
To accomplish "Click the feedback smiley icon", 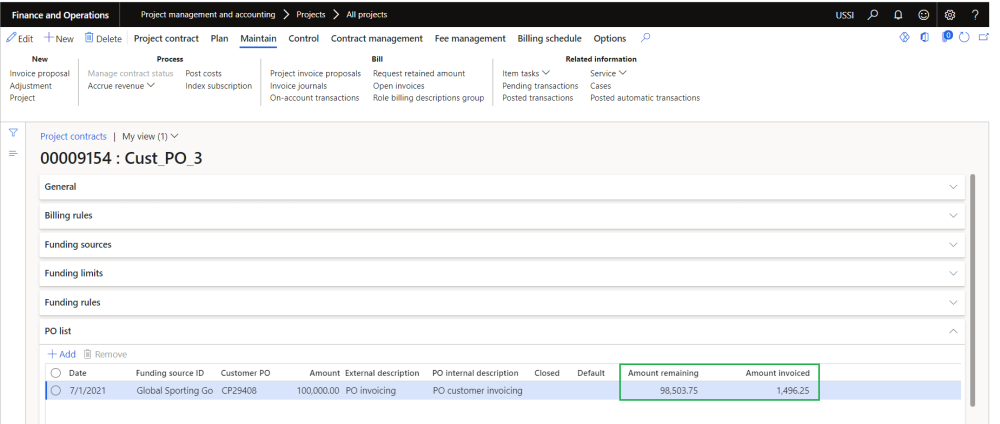I will coord(923,15).
